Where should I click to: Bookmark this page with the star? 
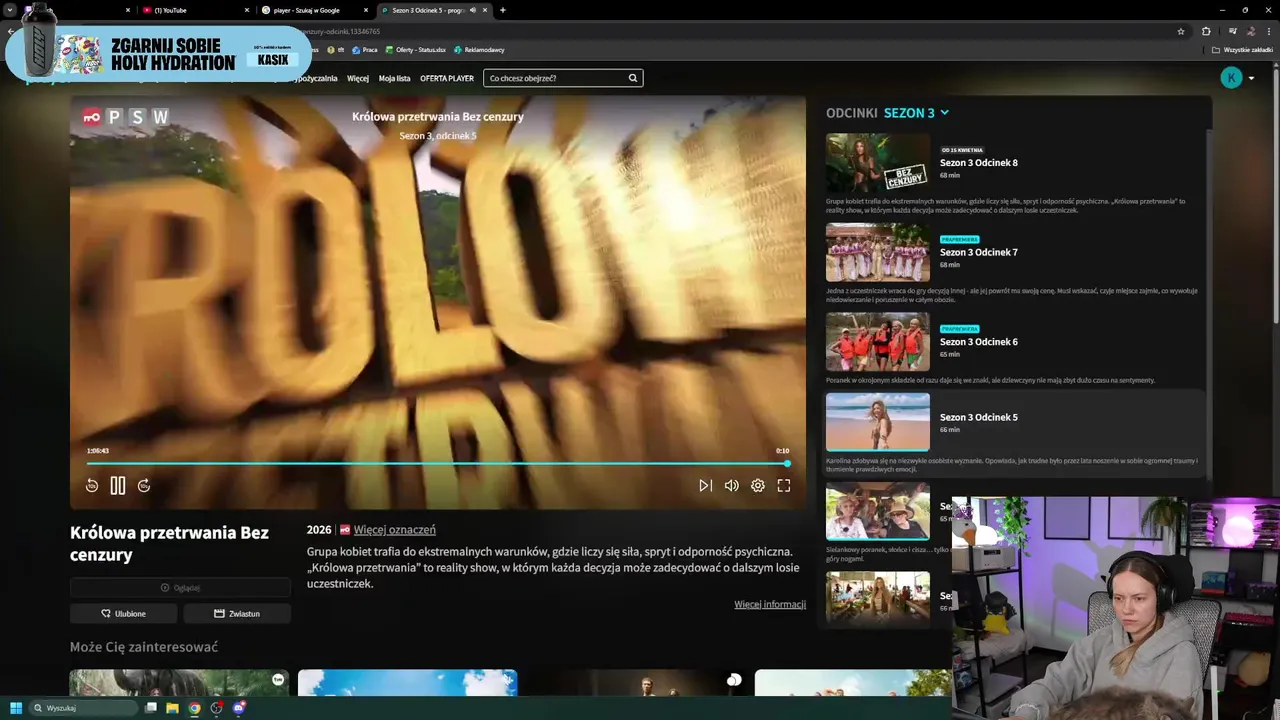click(x=1181, y=31)
